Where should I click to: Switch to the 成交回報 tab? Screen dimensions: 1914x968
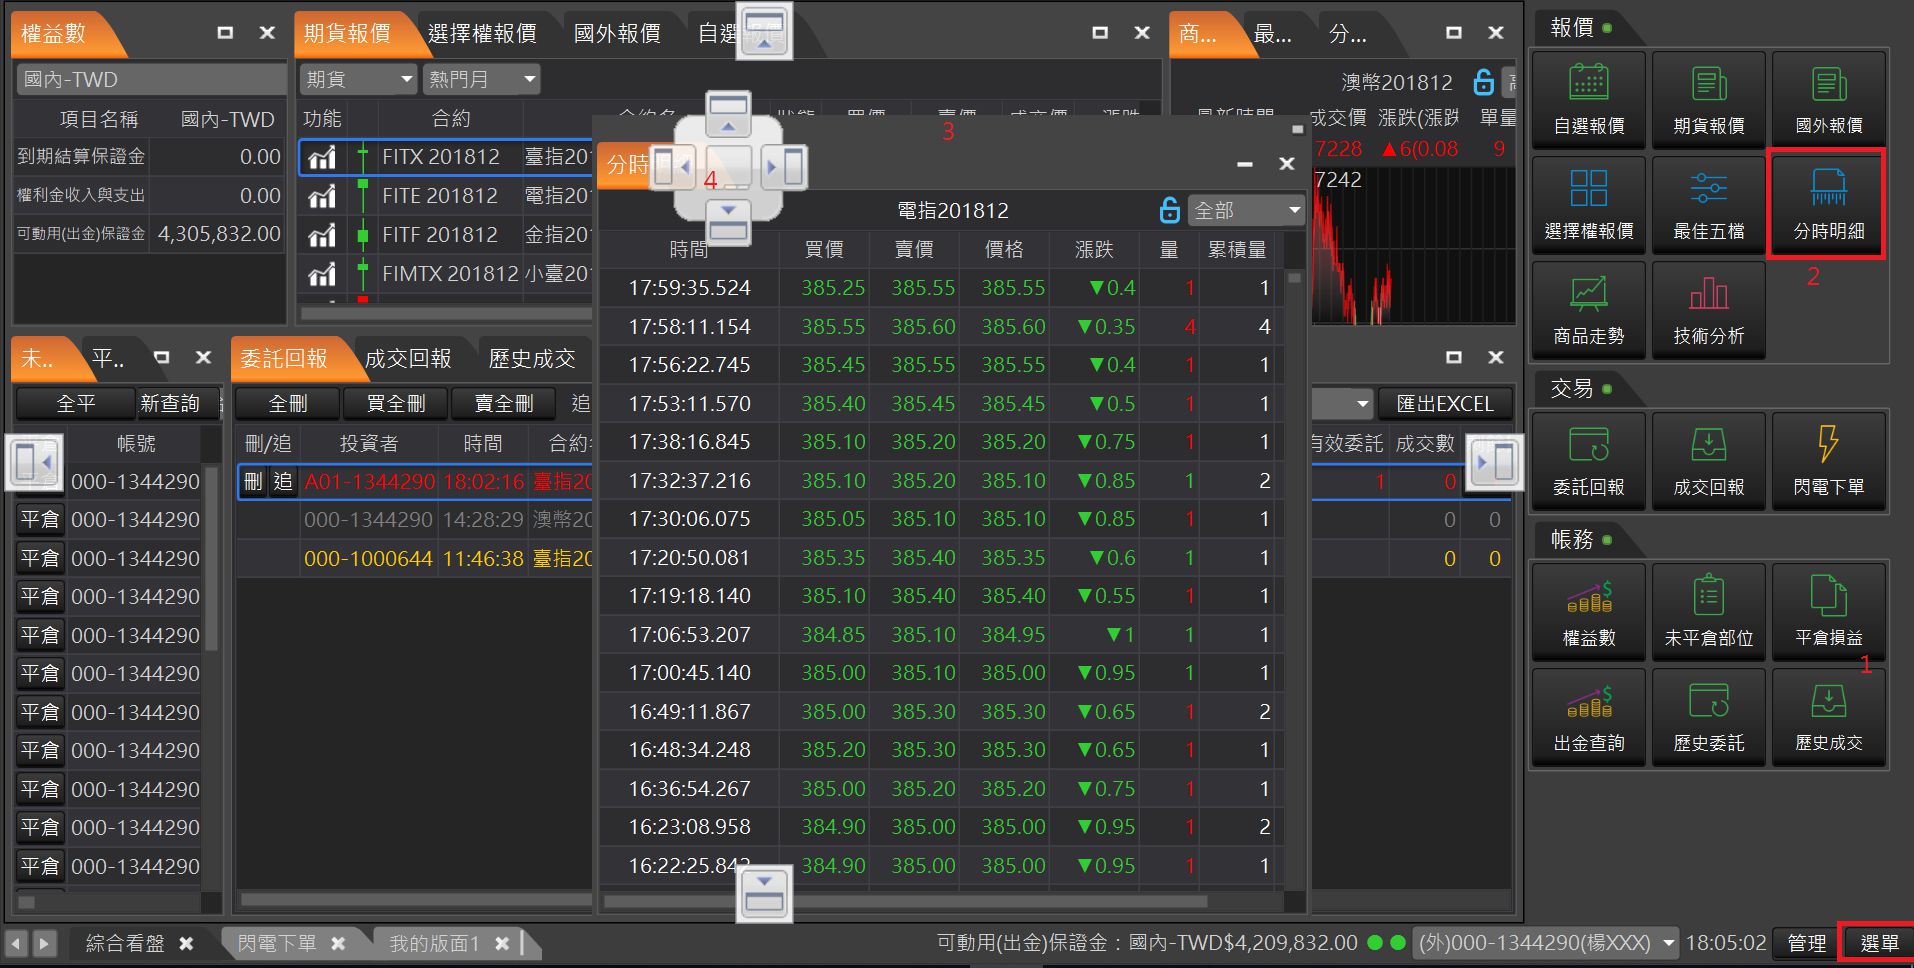(x=407, y=358)
